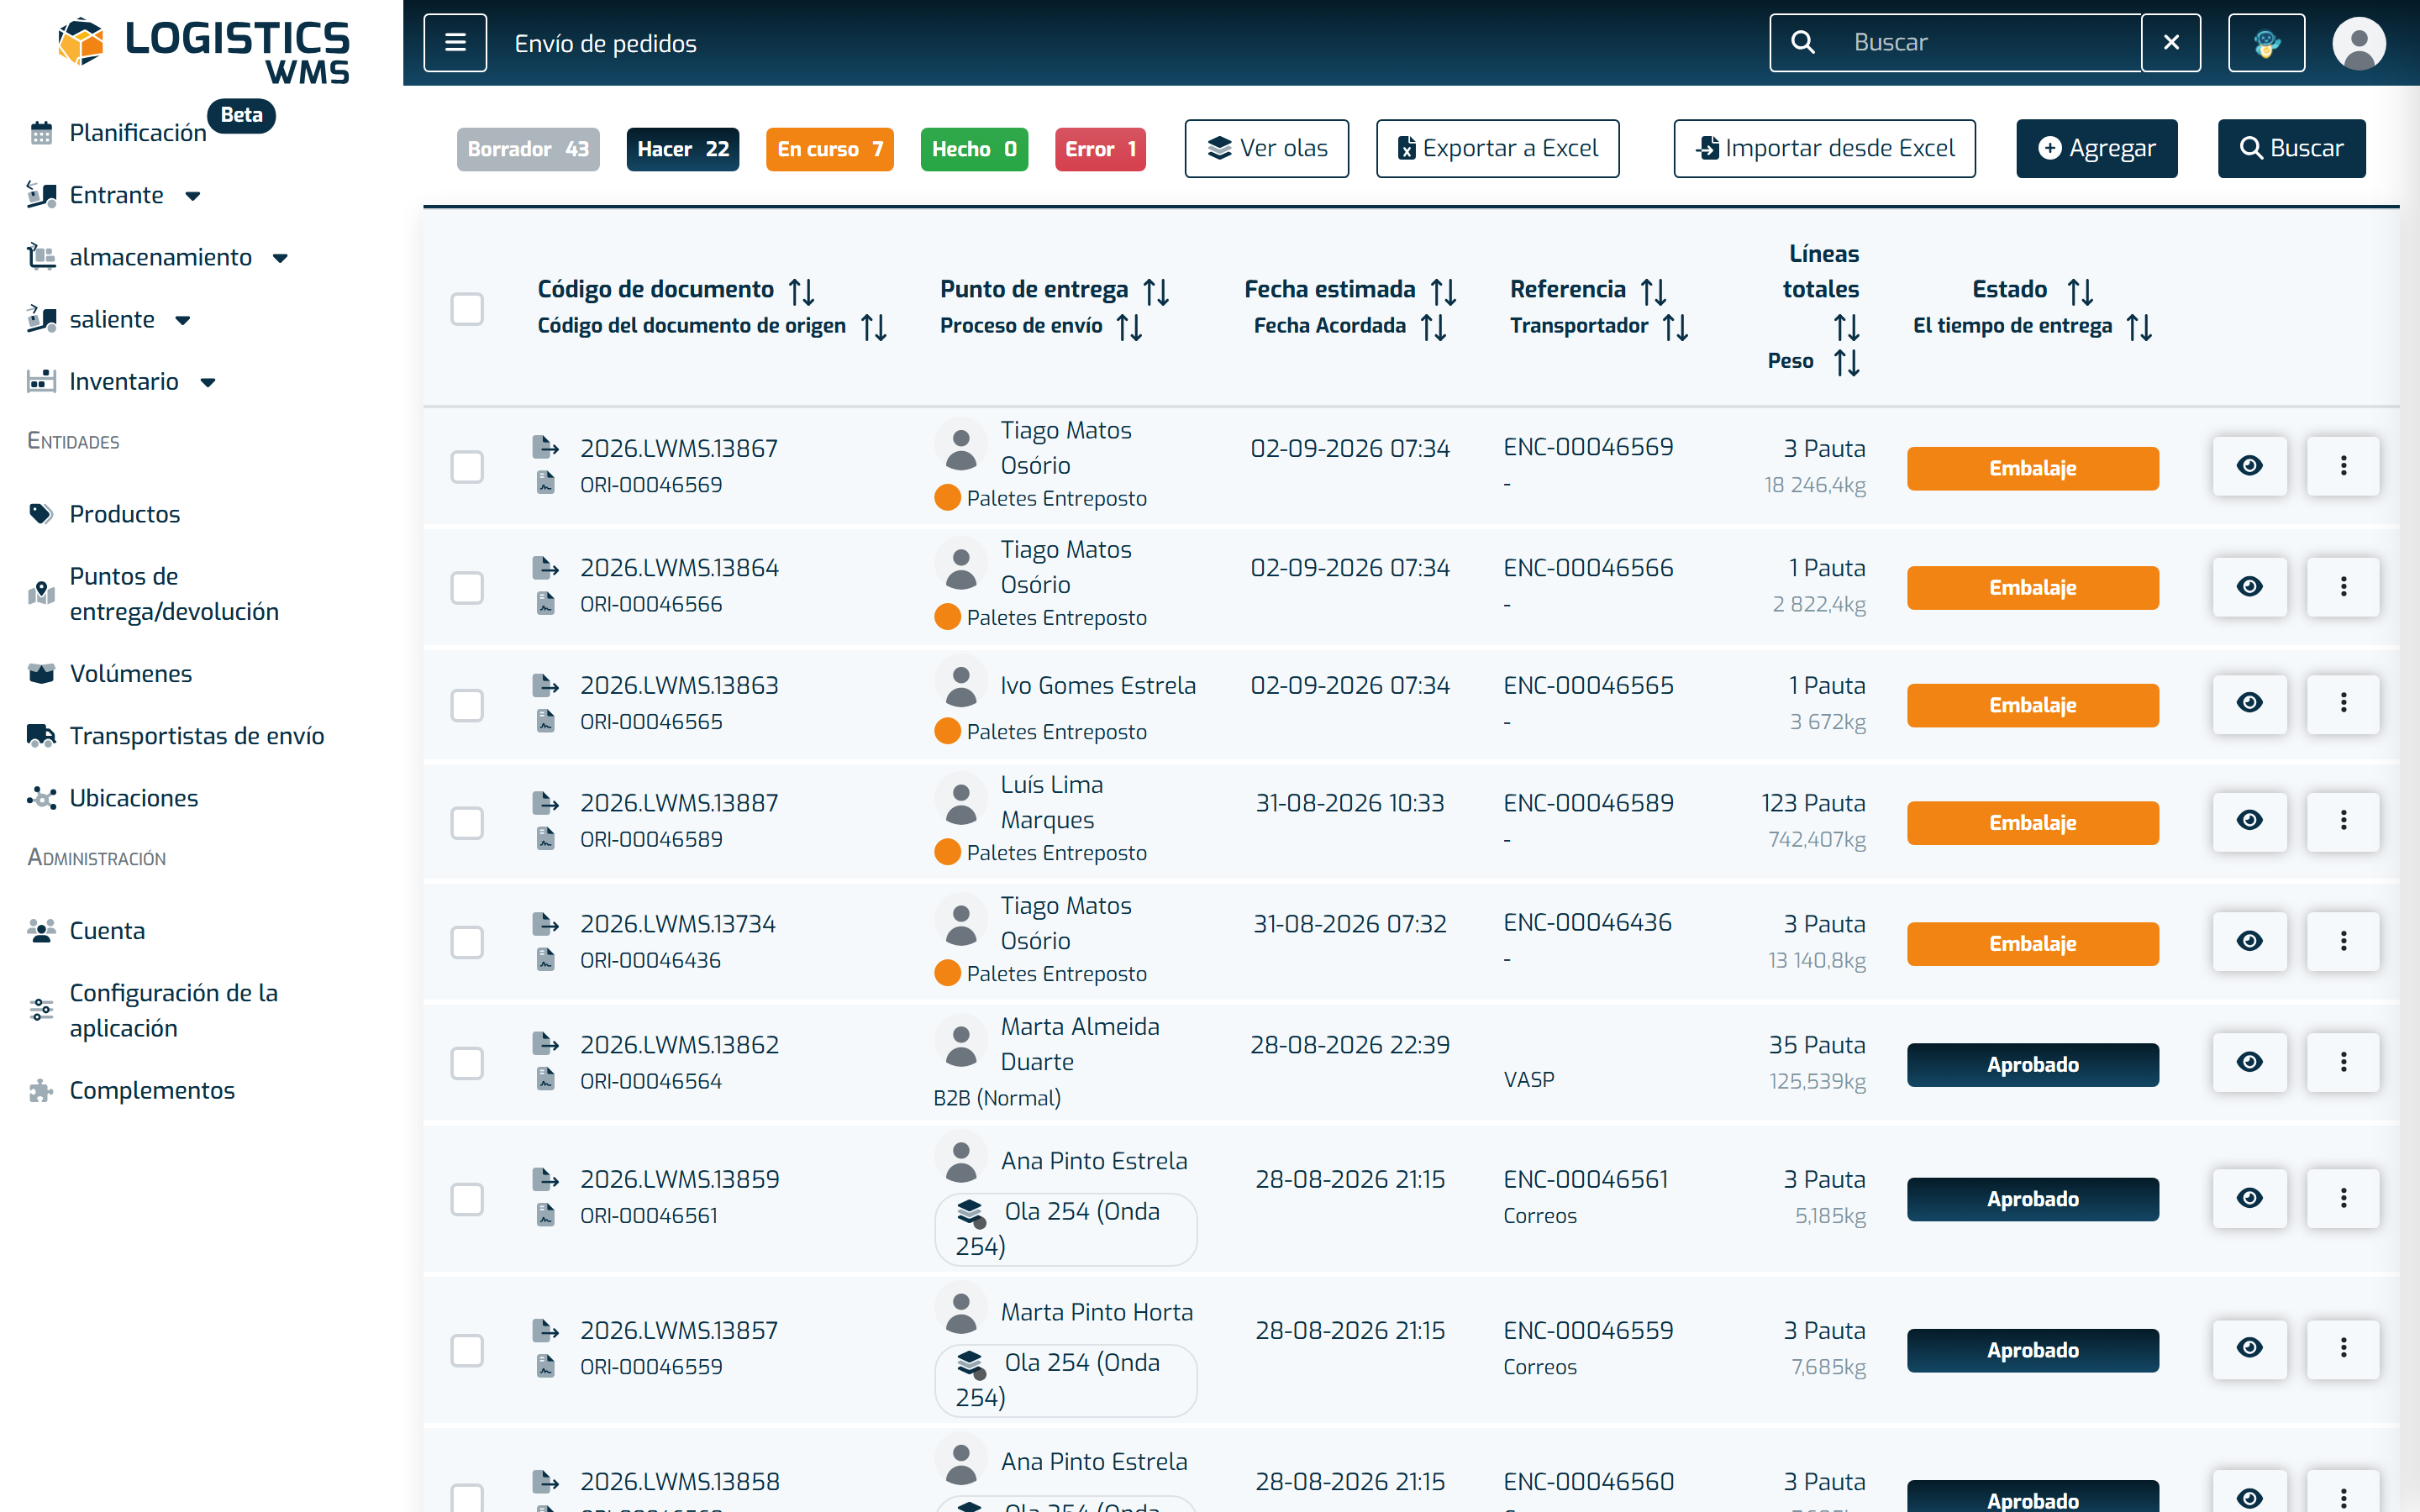Image resolution: width=2420 pixels, height=1512 pixels.
Task: Open Ola 254 wave chip for 2026.LWMS.13859
Action: pyautogui.click(x=1065, y=1229)
